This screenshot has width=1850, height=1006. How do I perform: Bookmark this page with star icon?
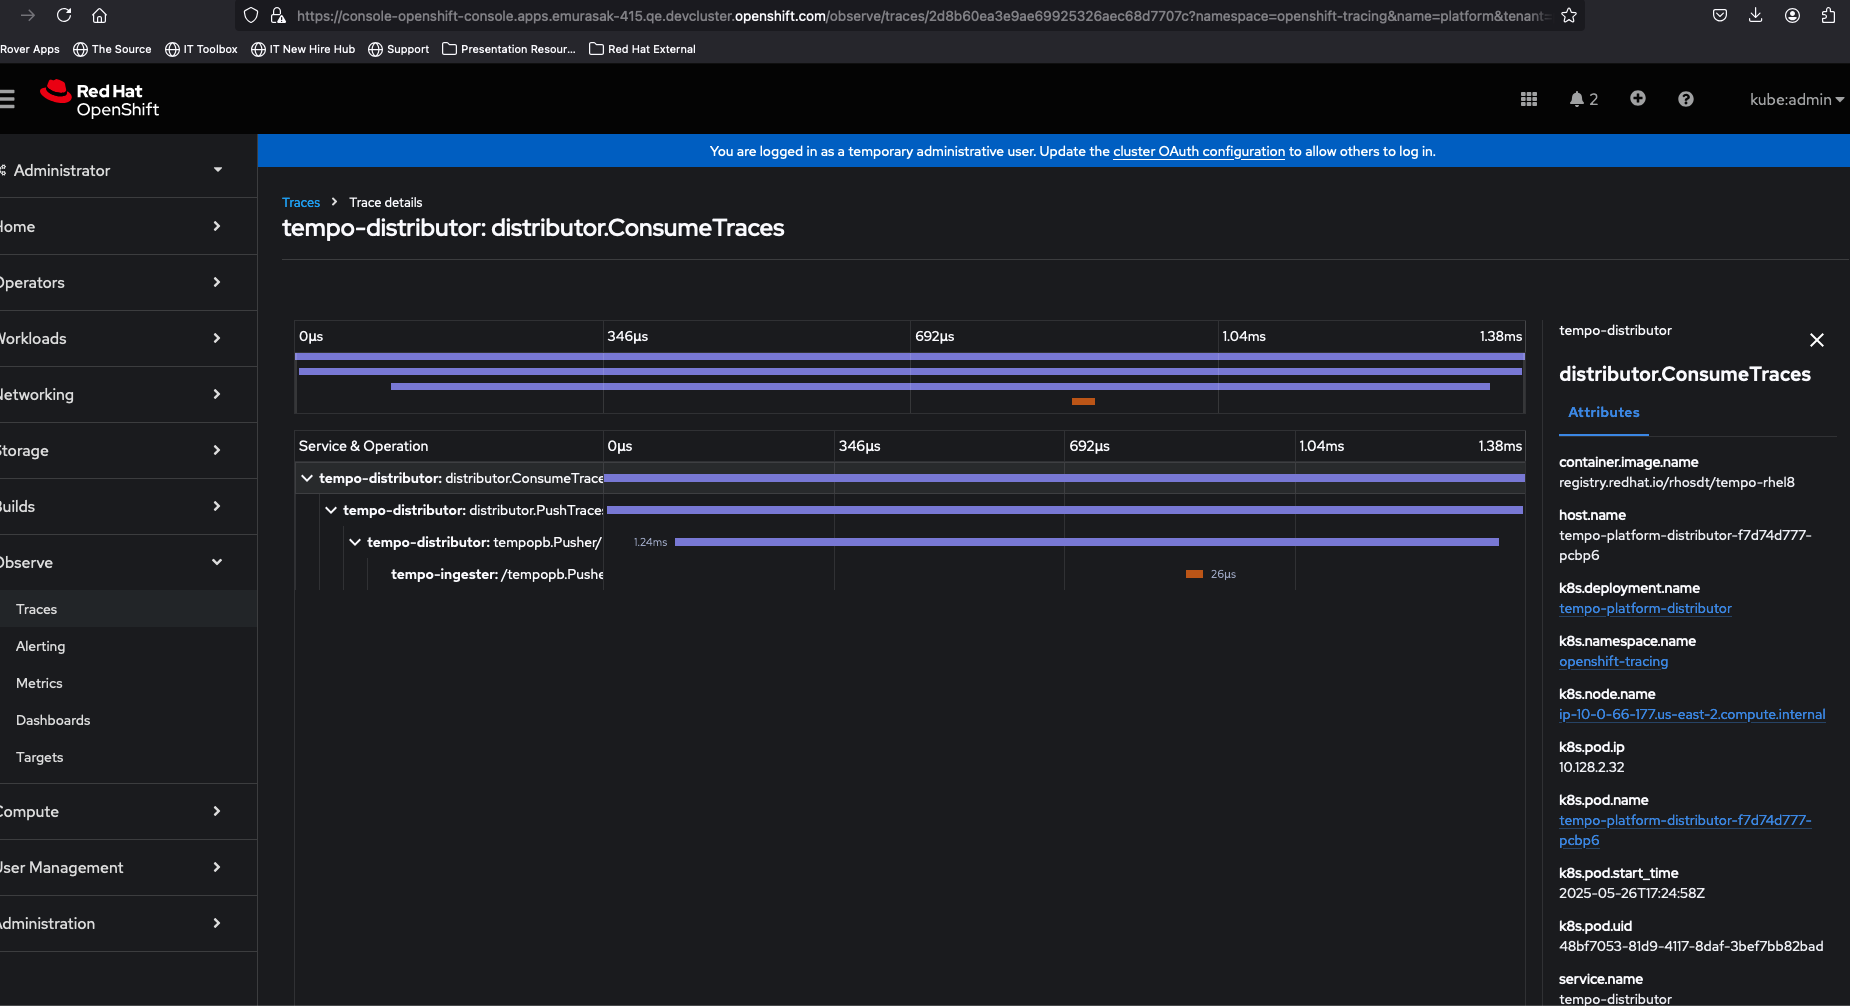[1569, 15]
